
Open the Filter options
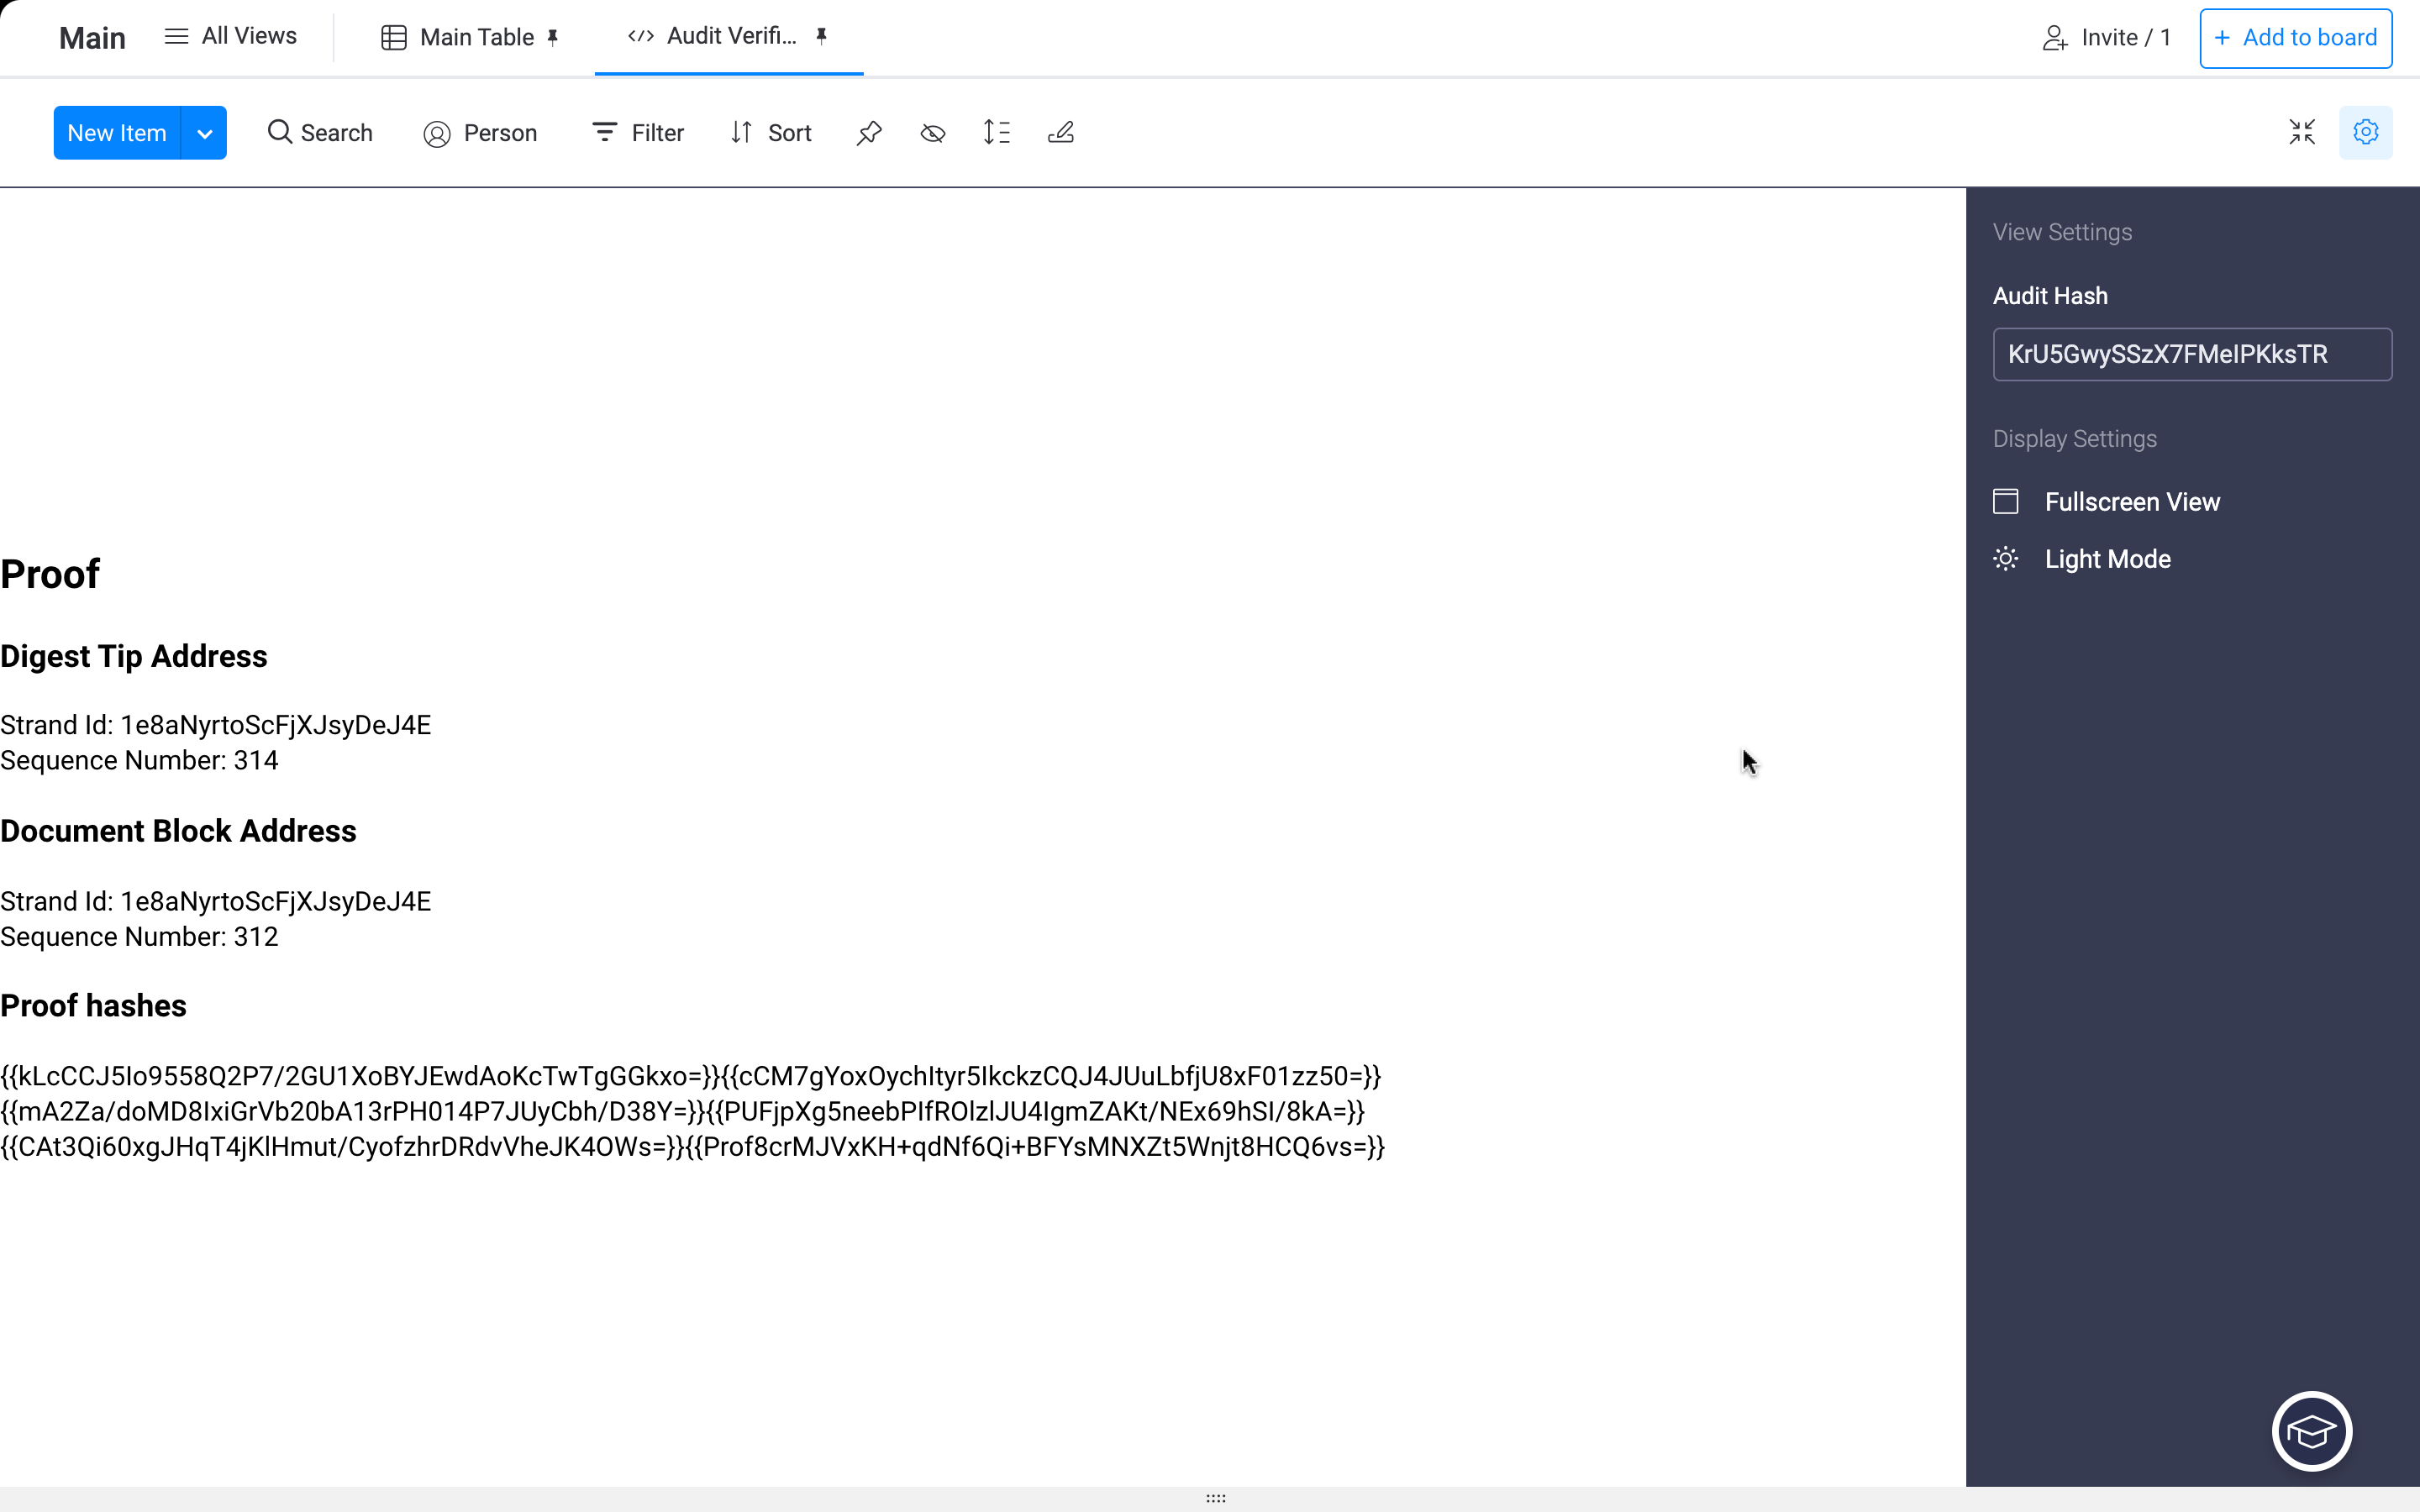(638, 133)
